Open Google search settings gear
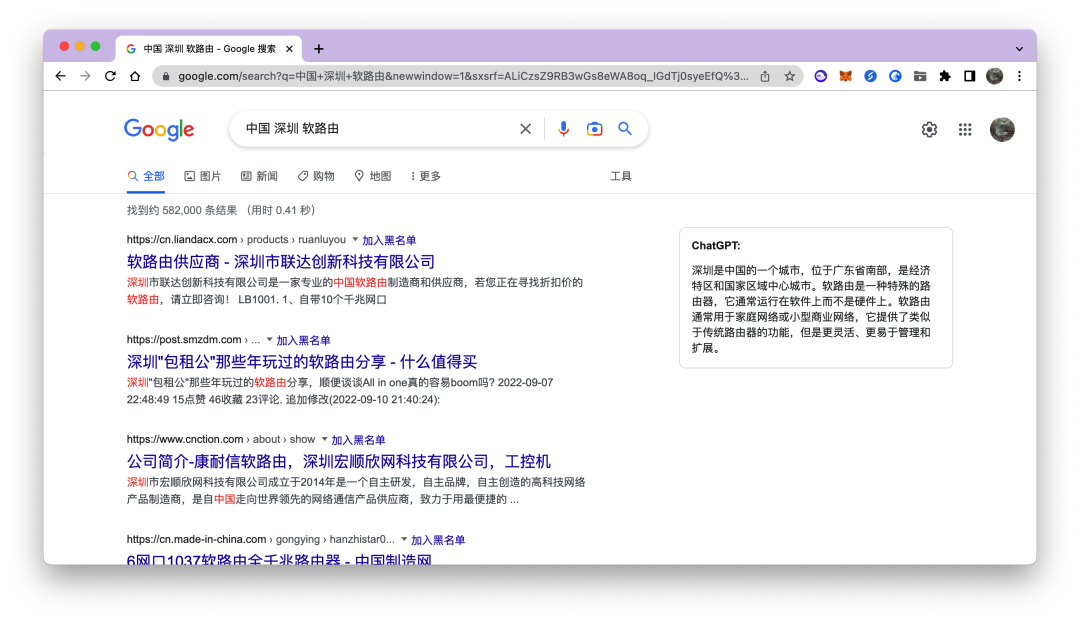 coord(929,129)
